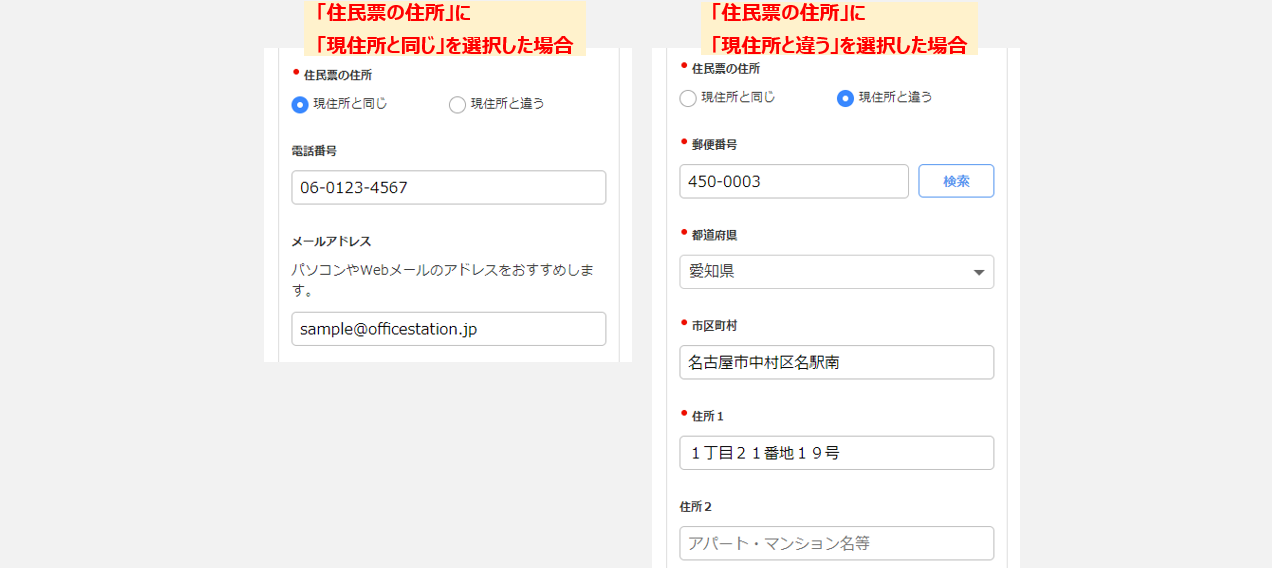1272x568 pixels.
Task: Select 現住所と違う radio in left form
Action: (x=457, y=104)
